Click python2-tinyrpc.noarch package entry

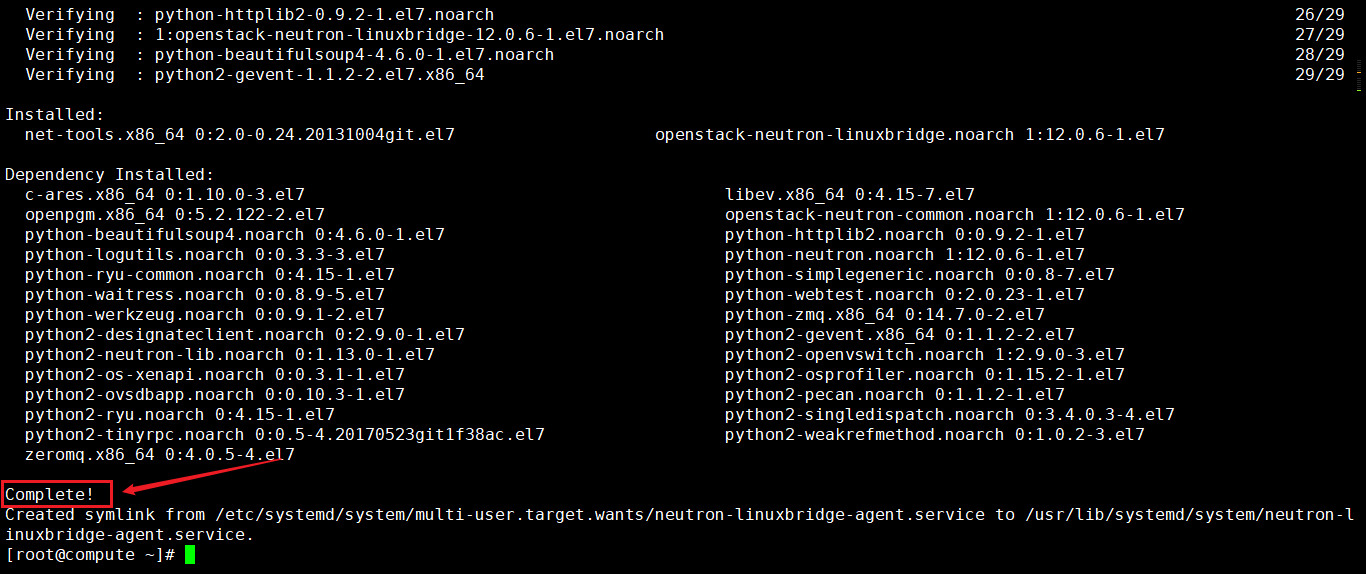click(285, 434)
